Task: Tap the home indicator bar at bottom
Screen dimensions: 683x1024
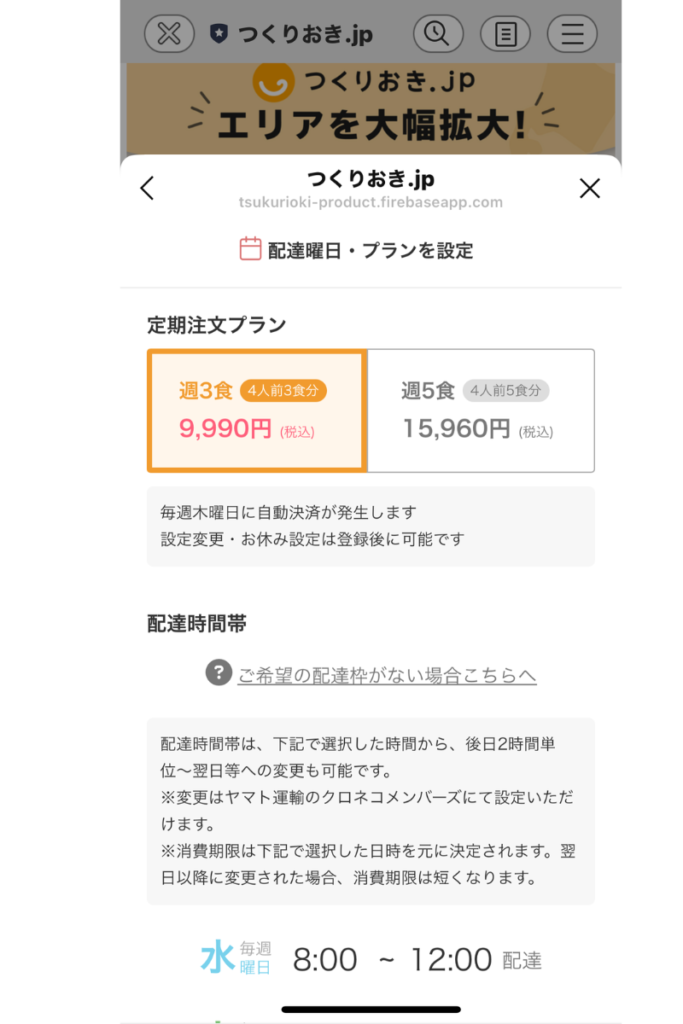Action: point(371,1009)
